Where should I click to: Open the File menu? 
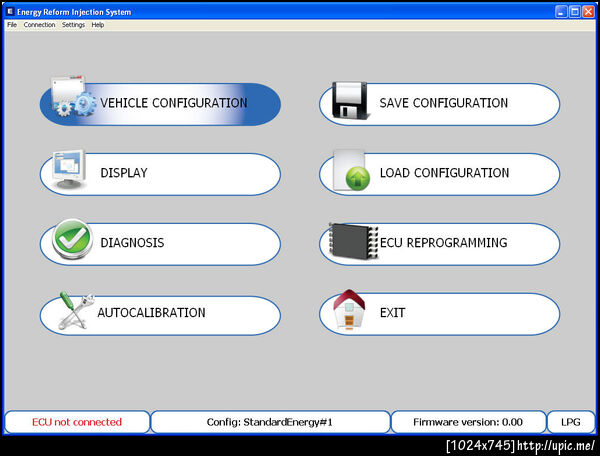tap(12, 25)
